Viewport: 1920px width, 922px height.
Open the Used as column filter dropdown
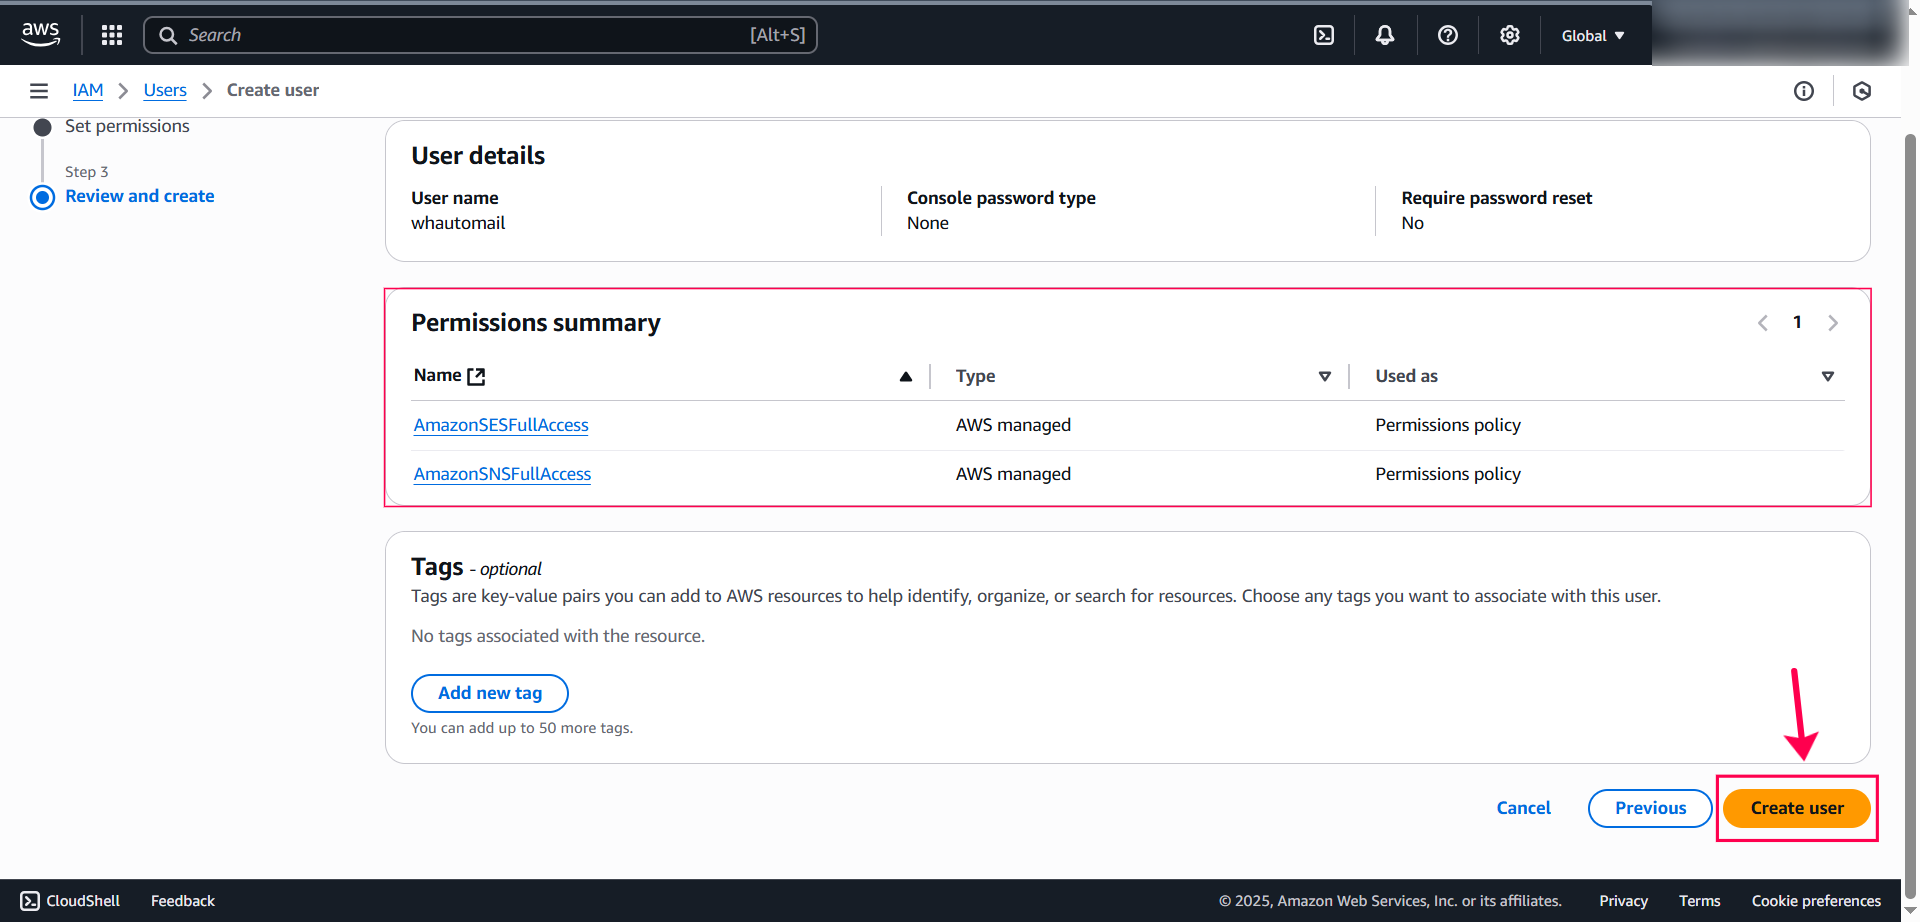click(x=1828, y=376)
